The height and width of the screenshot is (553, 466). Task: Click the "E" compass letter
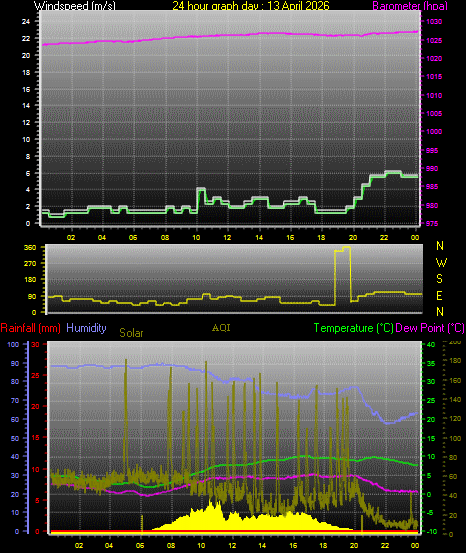(439, 296)
